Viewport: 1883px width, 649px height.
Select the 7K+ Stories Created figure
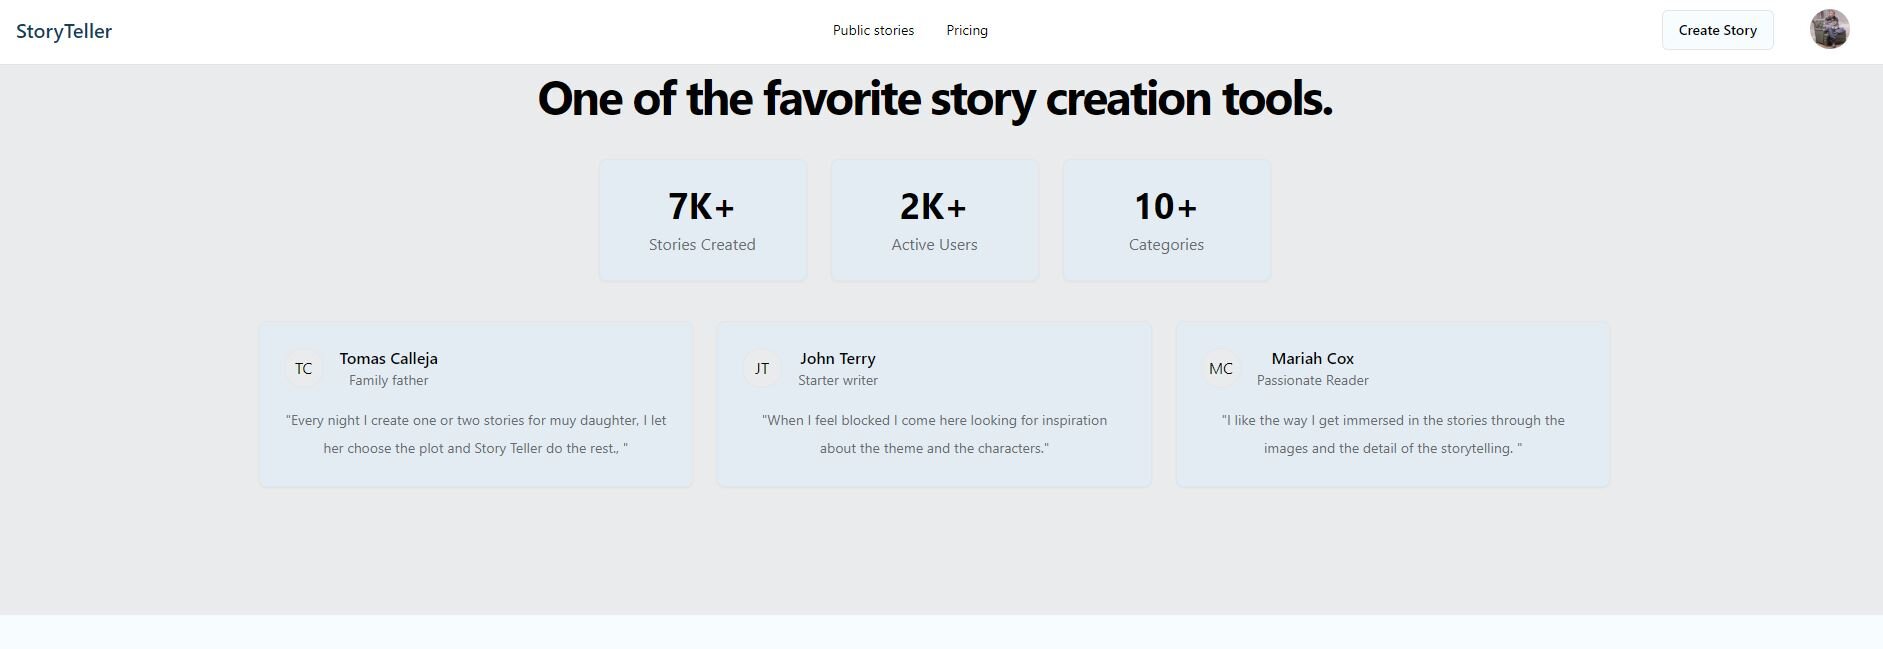702,207
